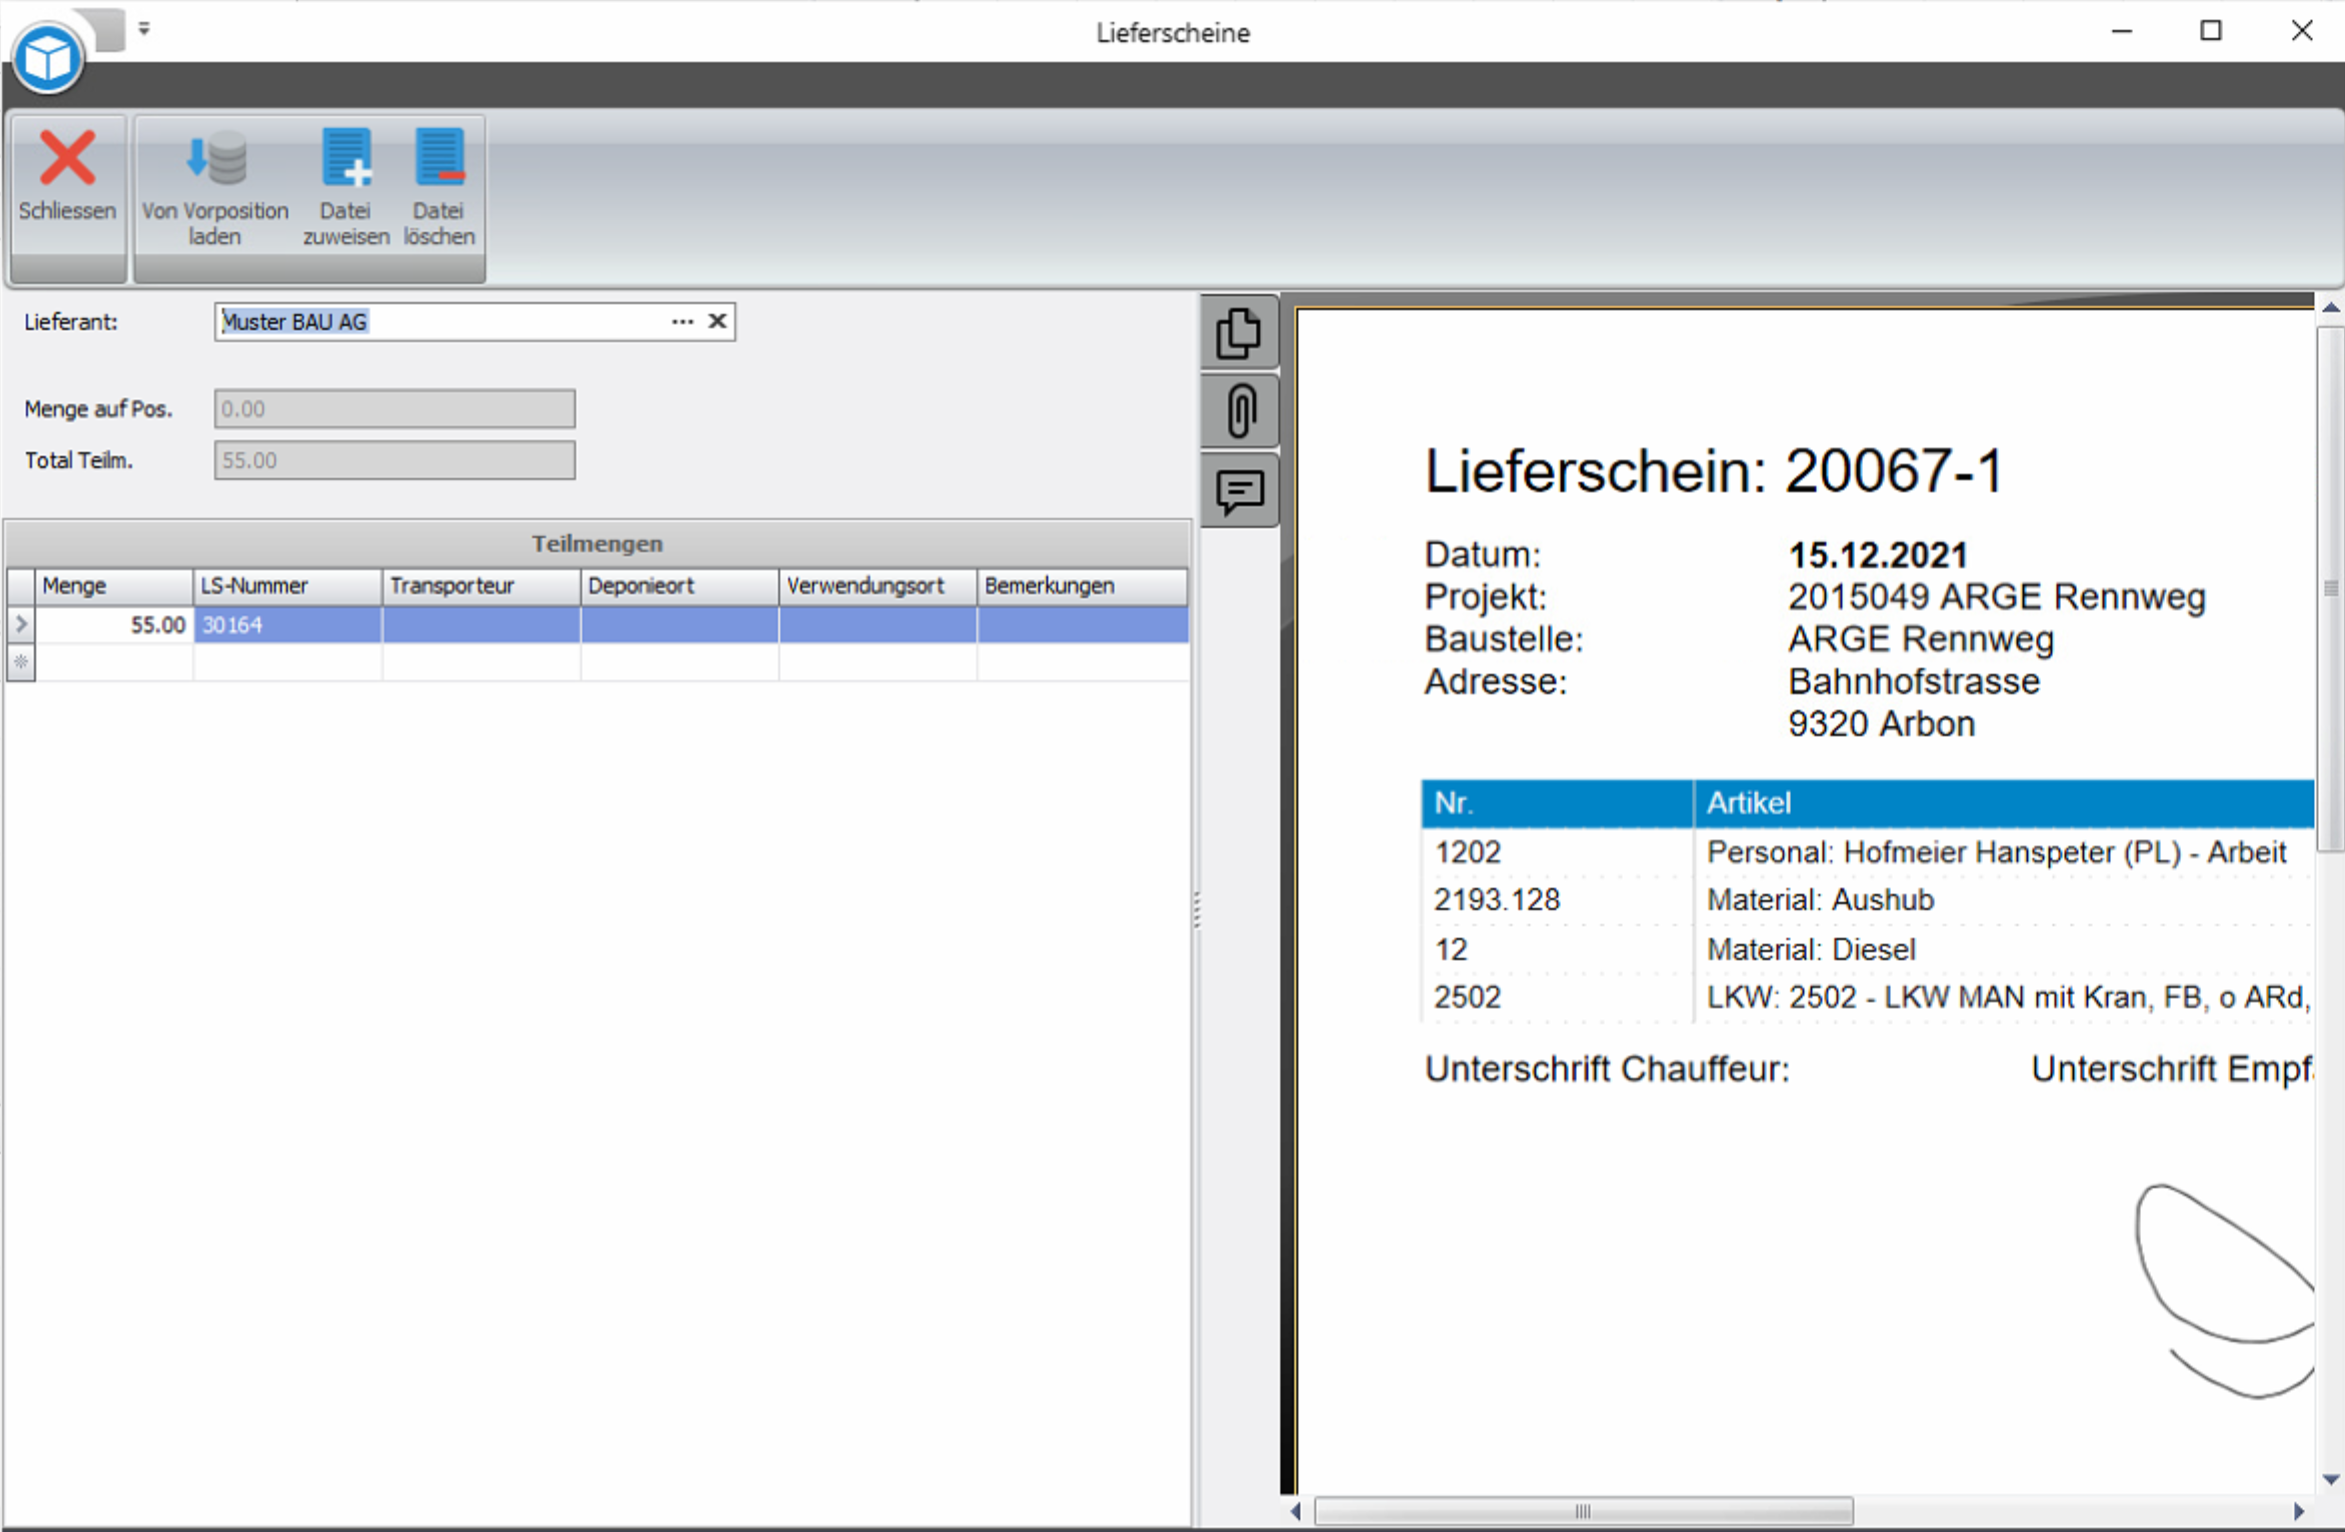Click the paperclip attachment icon
This screenshot has height=1532, width=2345.
tap(1240, 411)
